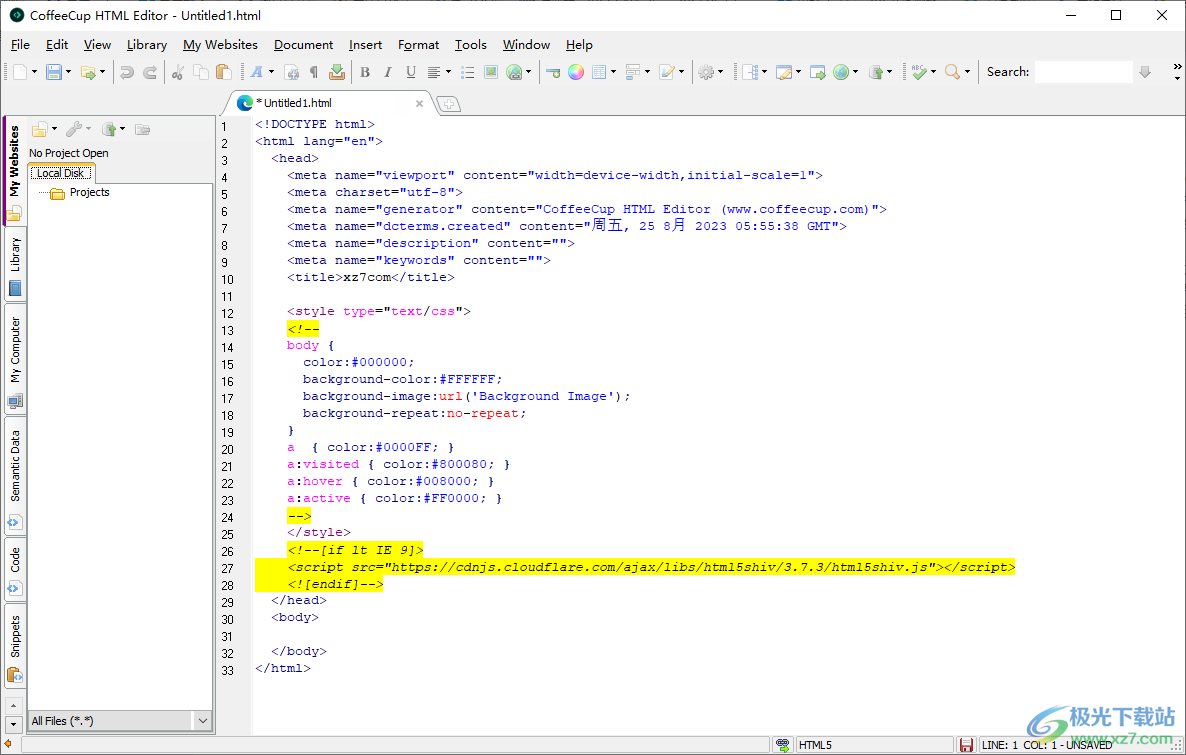This screenshot has width=1186, height=755.
Task: Click the download arrow icon beside pilcrow
Action: (337, 72)
